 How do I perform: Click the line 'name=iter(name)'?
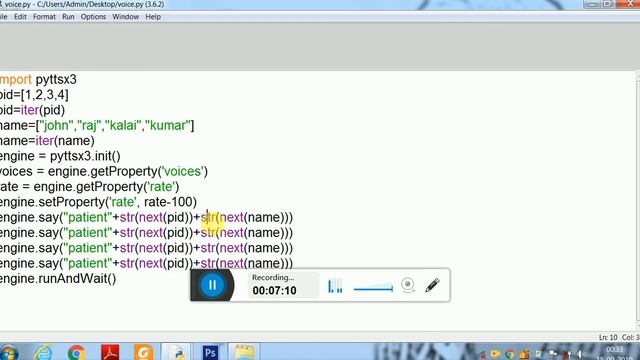(47, 141)
